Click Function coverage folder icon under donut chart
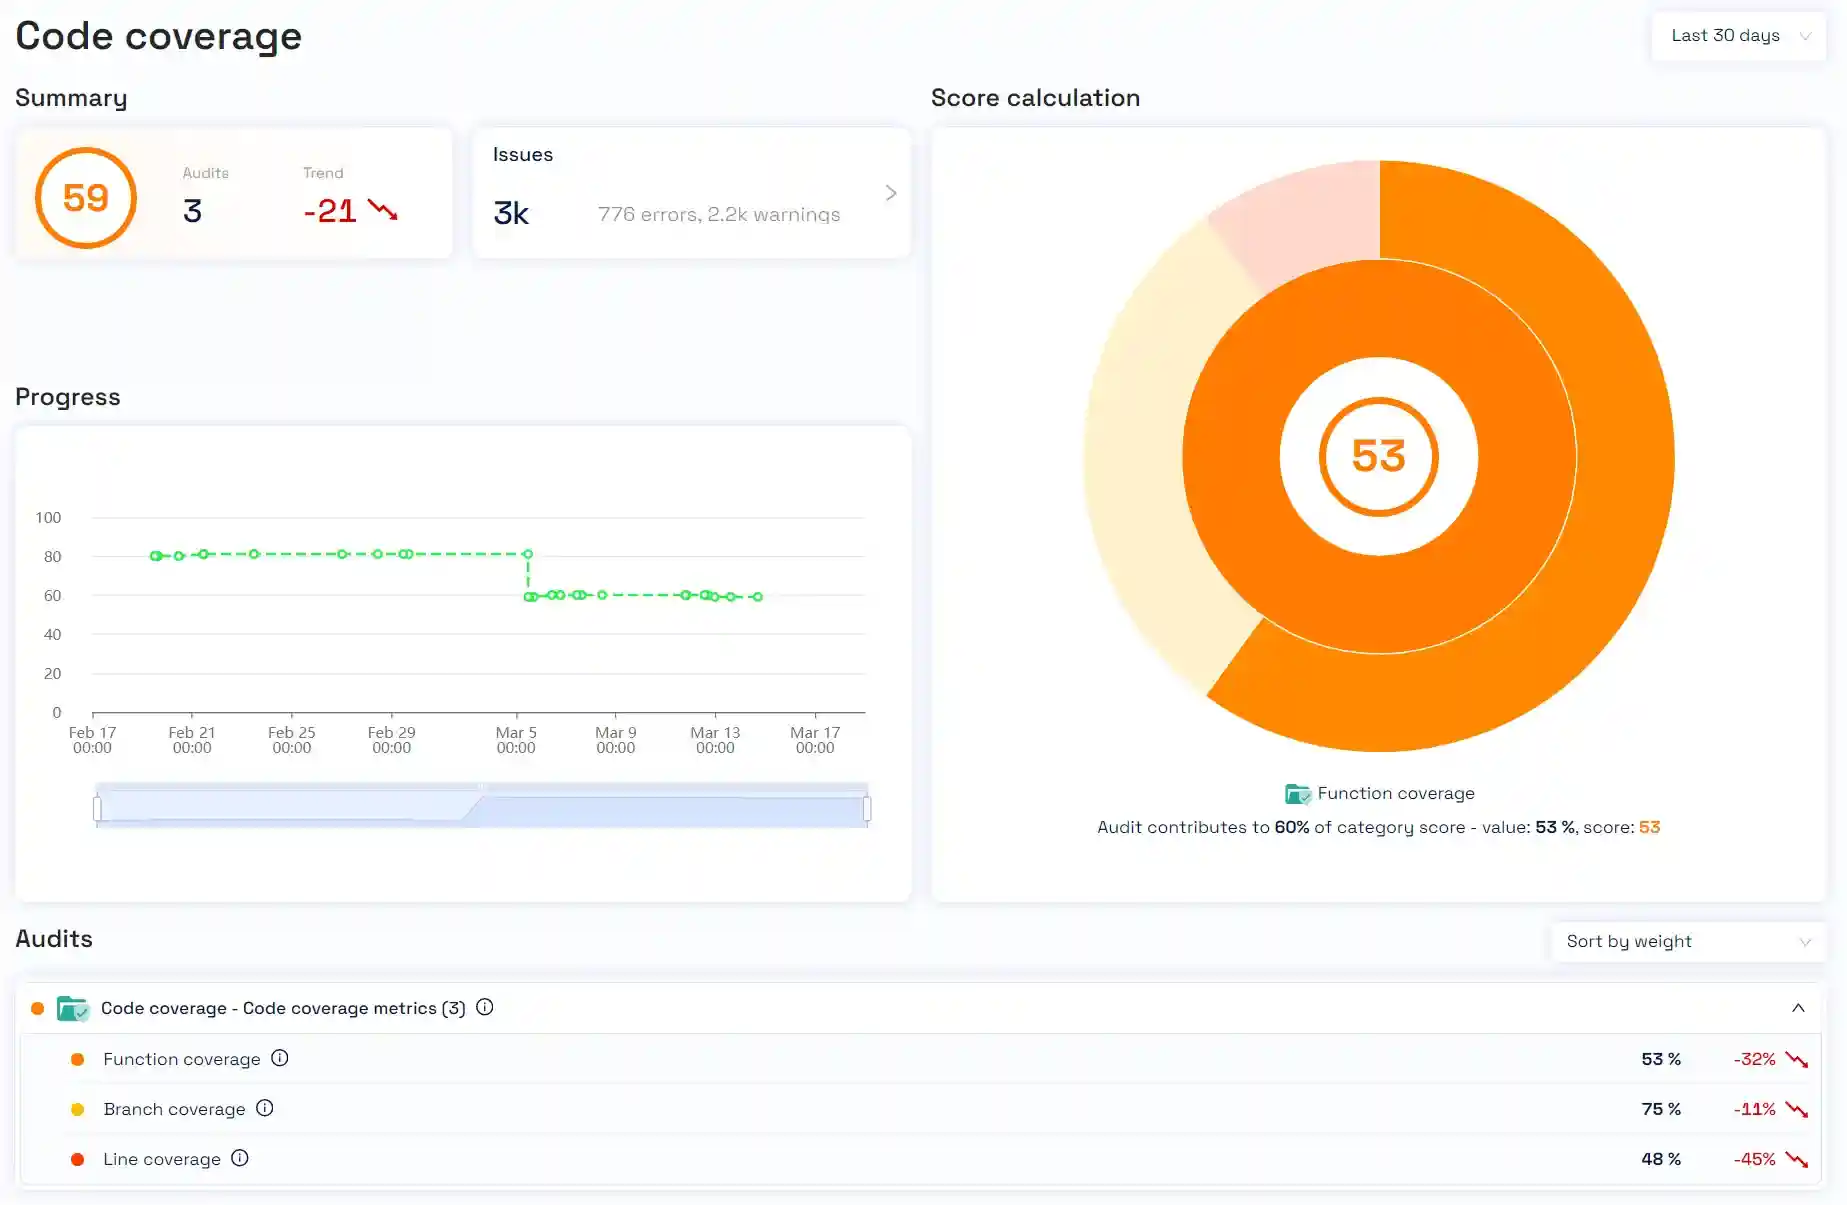This screenshot has width=1847, height=1205. pyautogui.click(x=1297, y=794)
